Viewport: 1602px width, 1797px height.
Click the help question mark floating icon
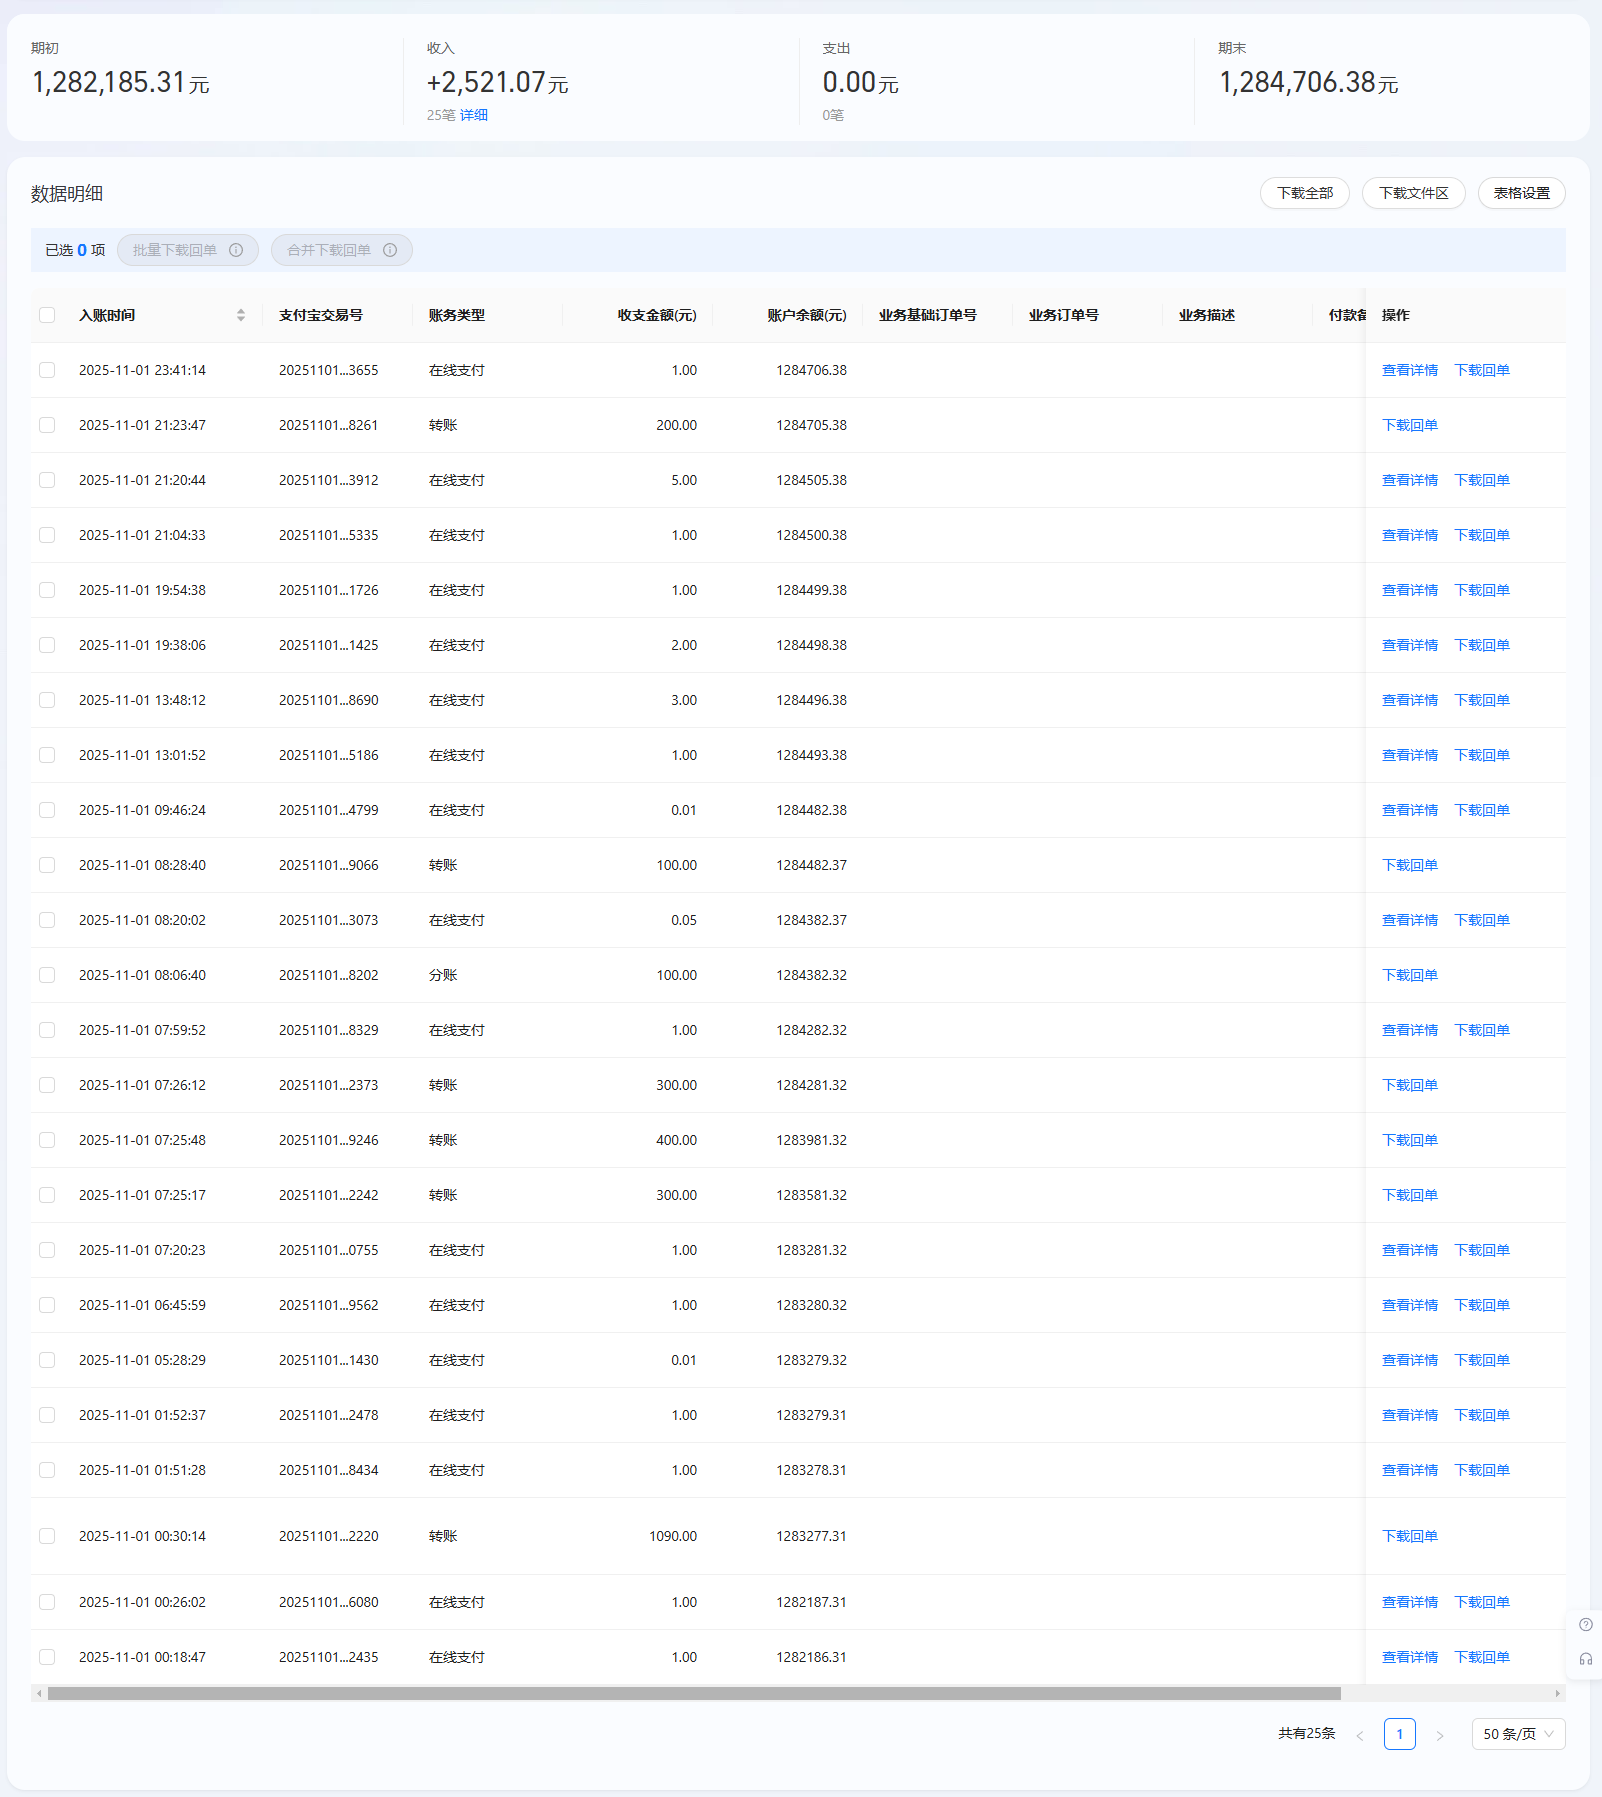pos(1585,1625)
